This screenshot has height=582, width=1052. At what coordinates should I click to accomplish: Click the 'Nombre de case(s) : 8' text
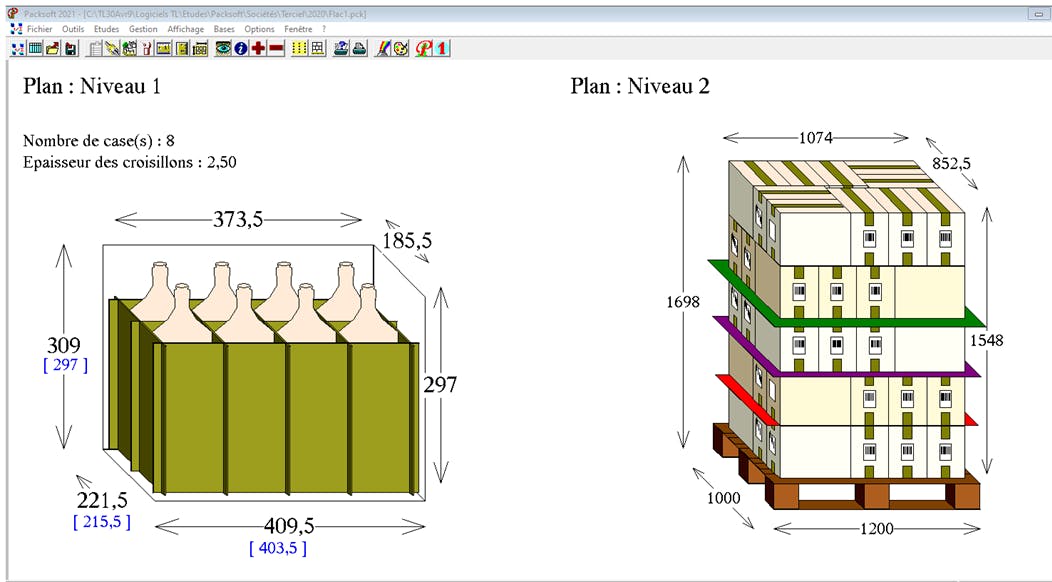[x=99, y=140]
